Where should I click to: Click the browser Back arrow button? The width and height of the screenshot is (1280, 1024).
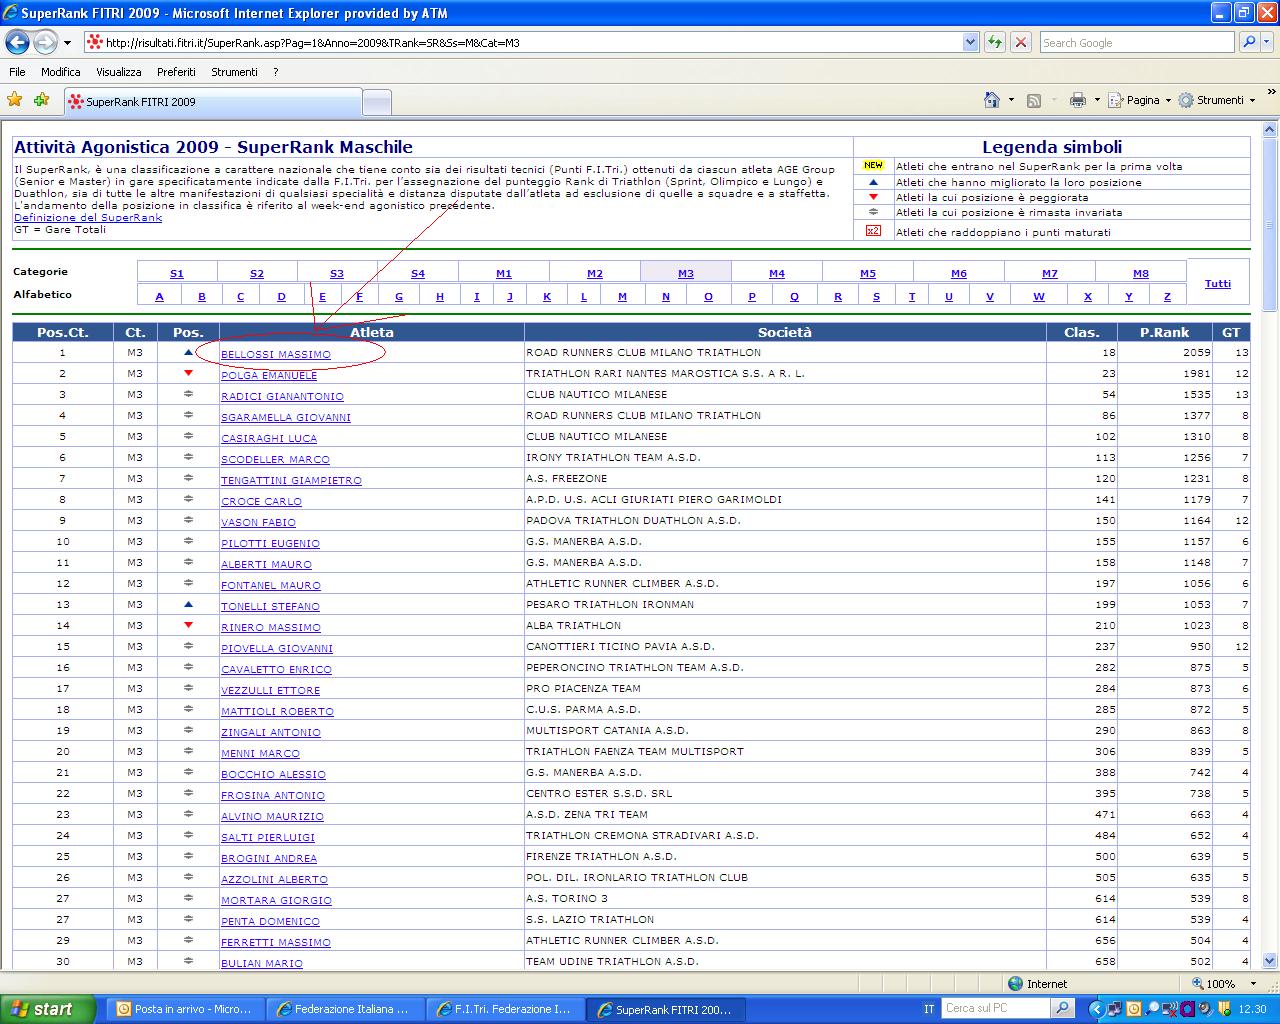pyautogui.click(x=17, y=42)
